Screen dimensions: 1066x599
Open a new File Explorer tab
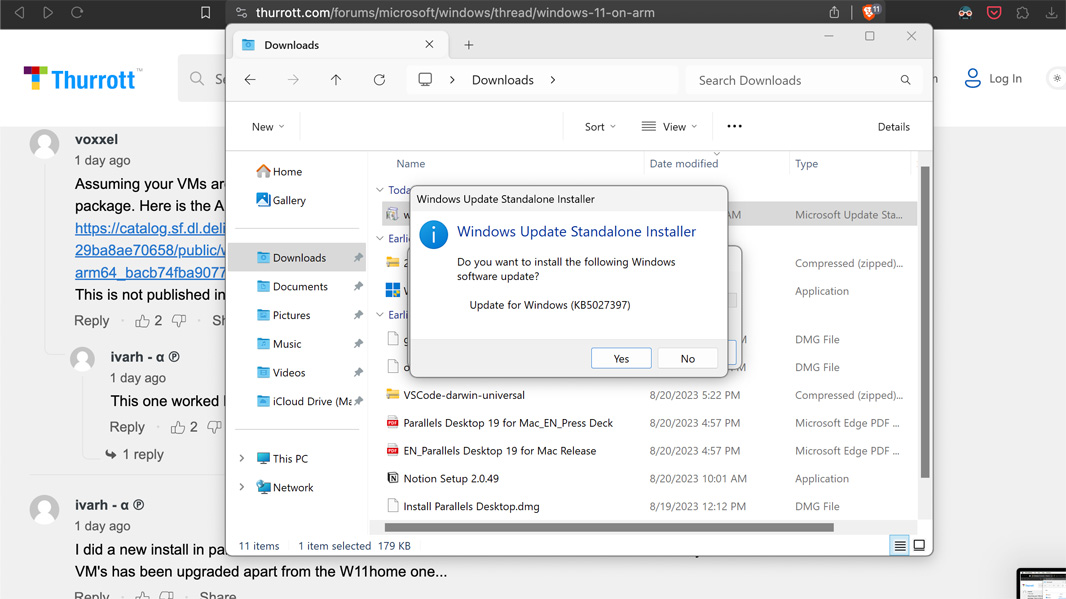(468, 44)
